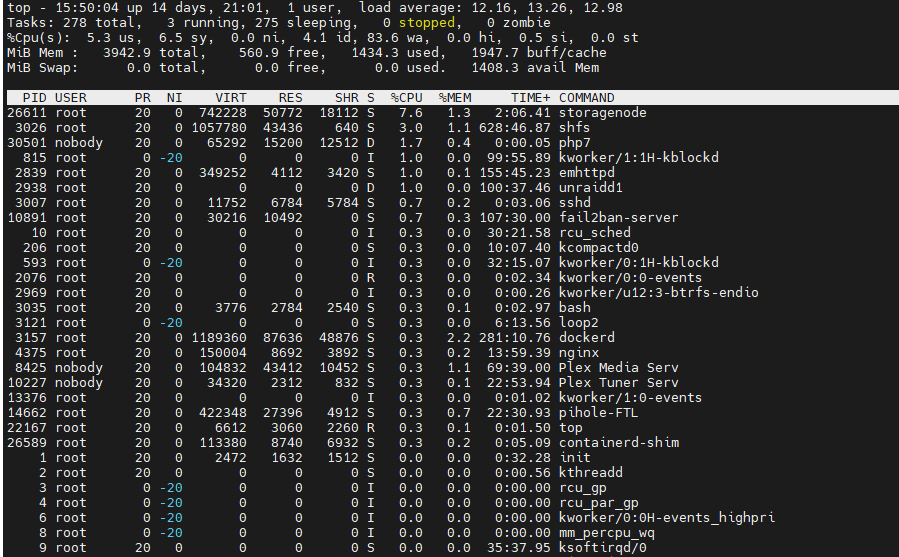Viewport: 899px width, 557px height.
Task: Select the -20 nice value of loop2
Action: click(171, 322)
